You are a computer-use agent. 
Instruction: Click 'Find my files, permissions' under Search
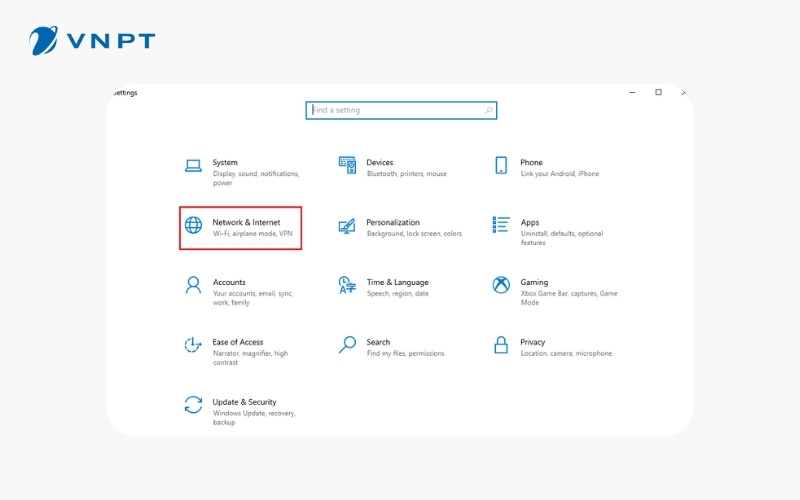pyautogui.click(x=406, y=354)
